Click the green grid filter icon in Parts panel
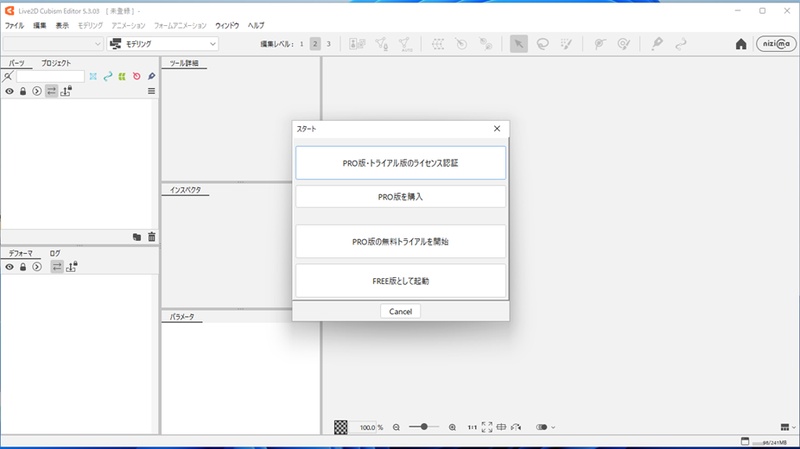800x449 pixels. pyautogui.click(x=122, y=76)
